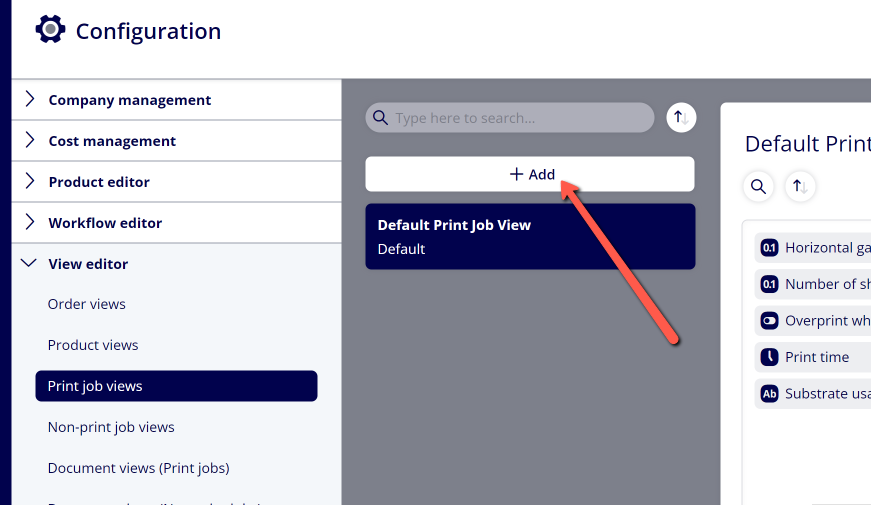Image resolution: width=871 pixels, height=505 pixels.
Task: Select the Overprint toggle field icon
Action: click(x=769, y=321)
